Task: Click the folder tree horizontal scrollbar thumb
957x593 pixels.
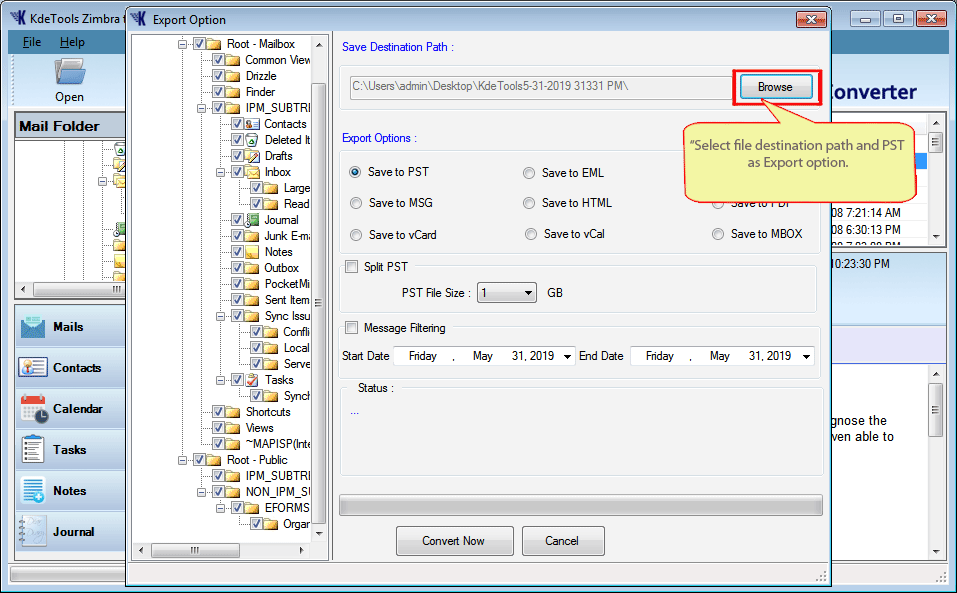Action: tap(195, 550)
